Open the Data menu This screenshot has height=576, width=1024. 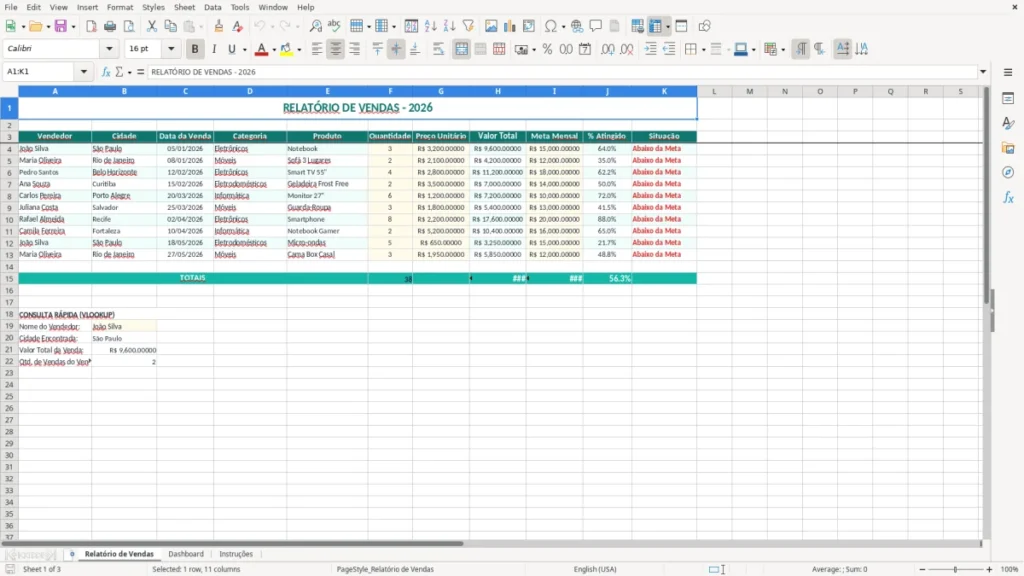pos(212,7)
